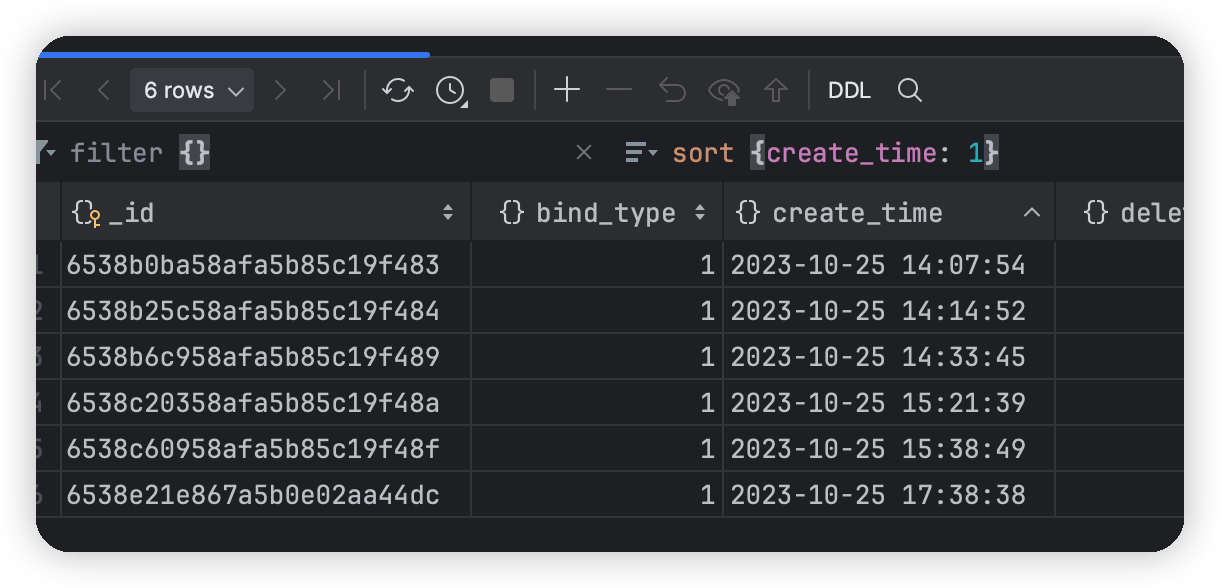
Task: Add a new row
Action: [x=567, y=91]
